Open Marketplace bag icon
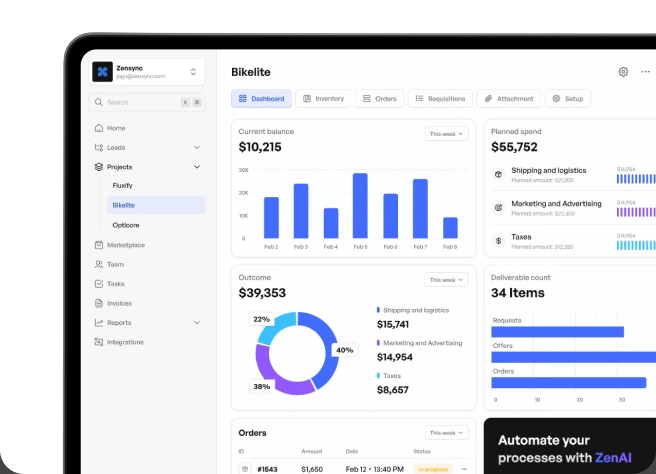The width and height of the screenshot is (656, 474). (99, 245)
